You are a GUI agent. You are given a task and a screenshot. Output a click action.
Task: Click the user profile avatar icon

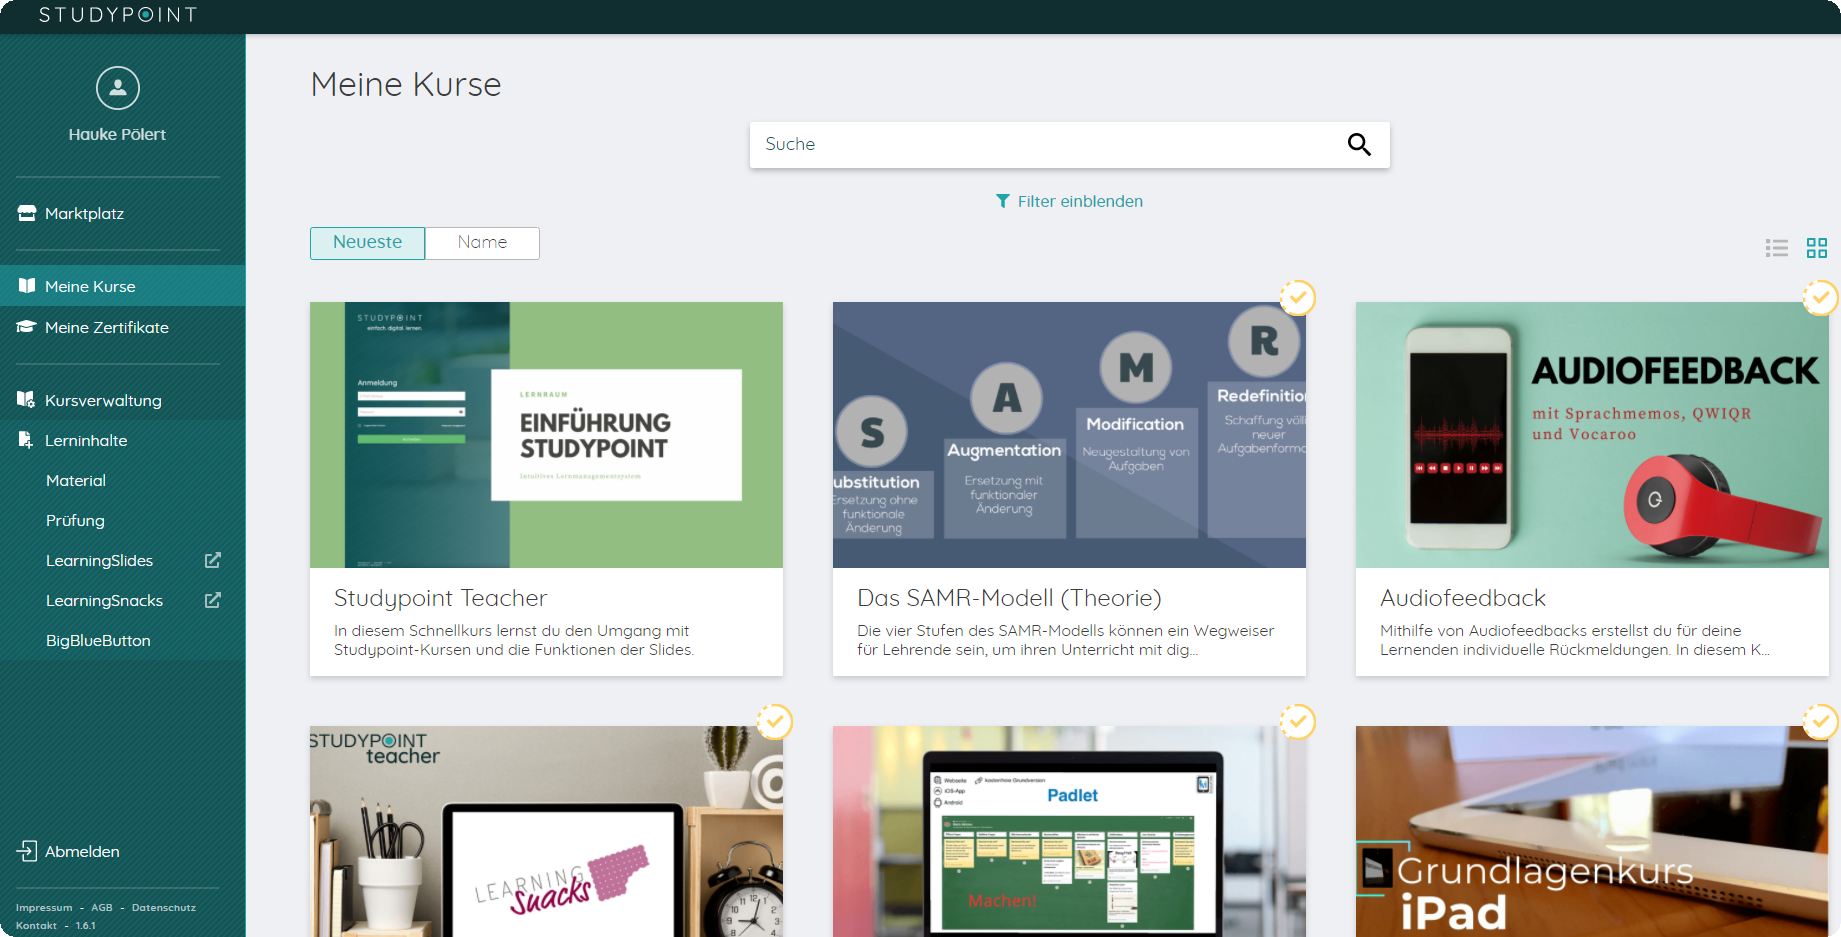click(x=117, y=88)
